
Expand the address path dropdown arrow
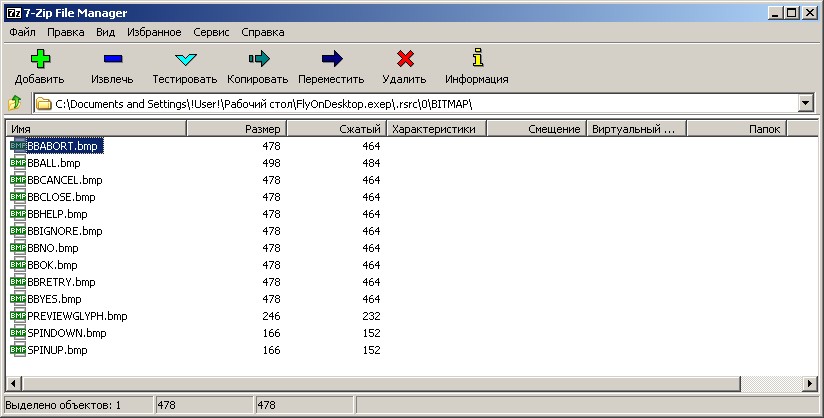tap(806, 103)
